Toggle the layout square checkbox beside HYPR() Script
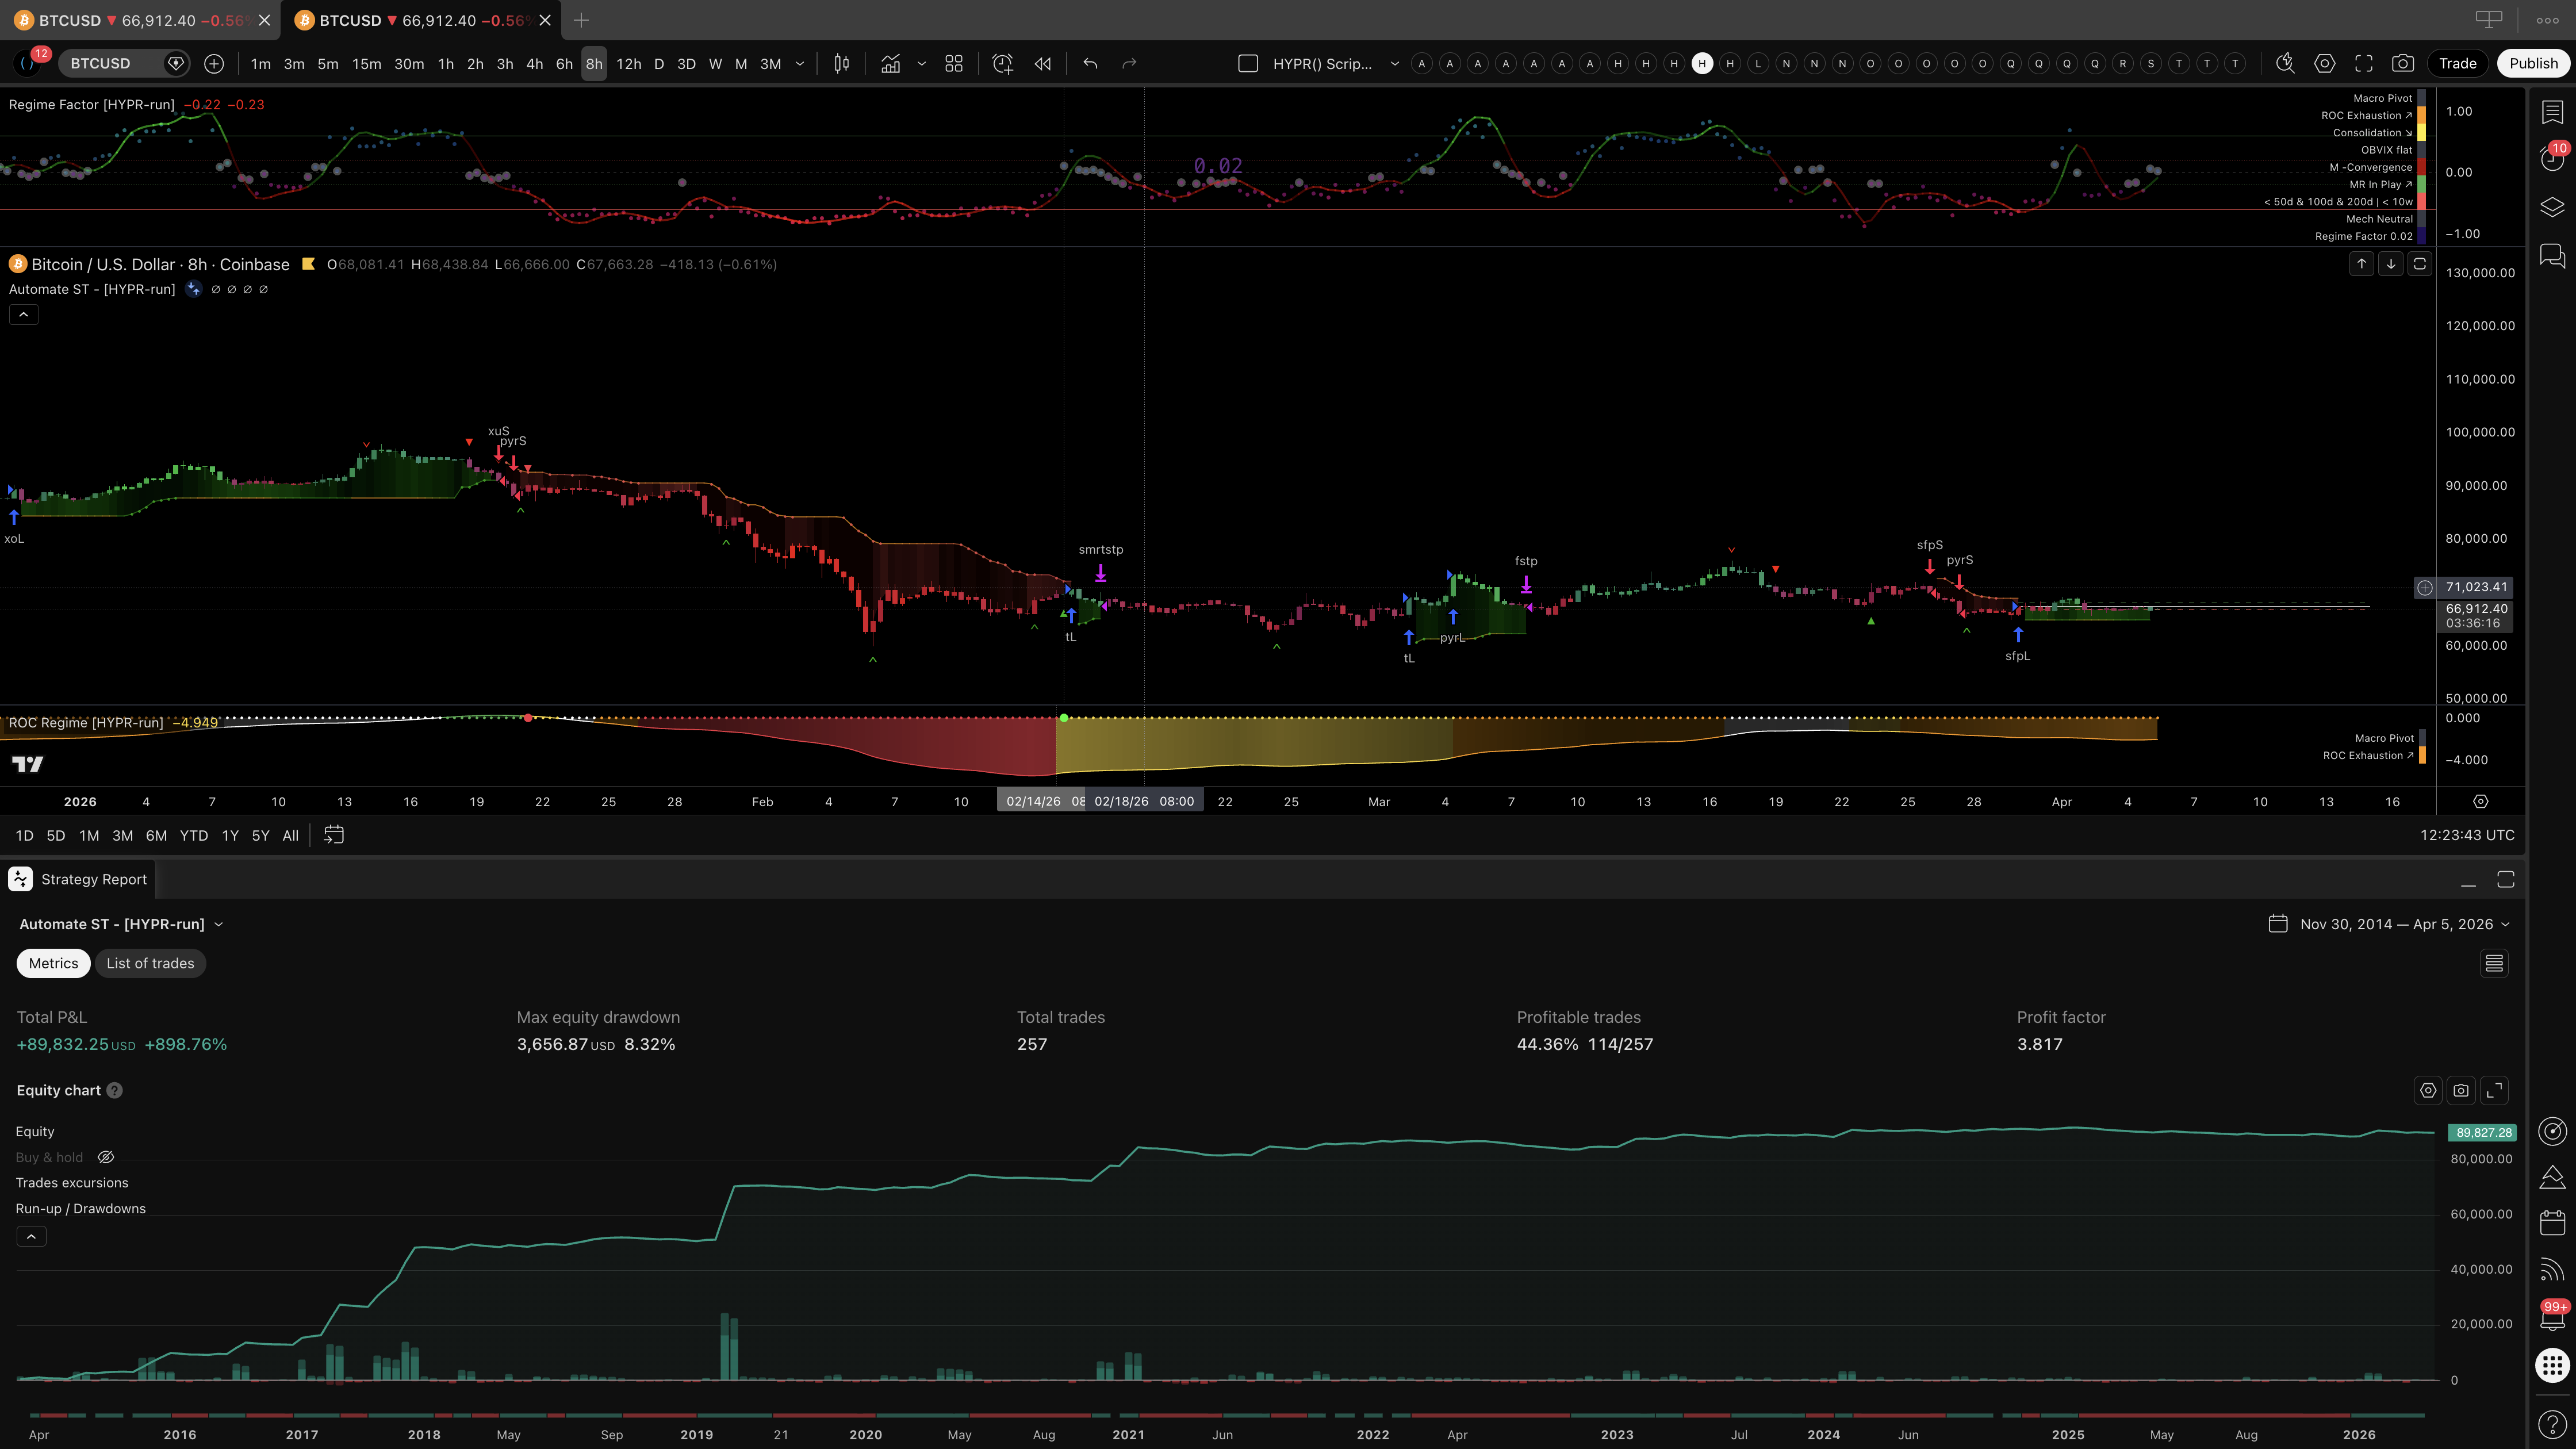Image resolution: width=2576 pixels, height=1449 pixels. [1248, 63]
